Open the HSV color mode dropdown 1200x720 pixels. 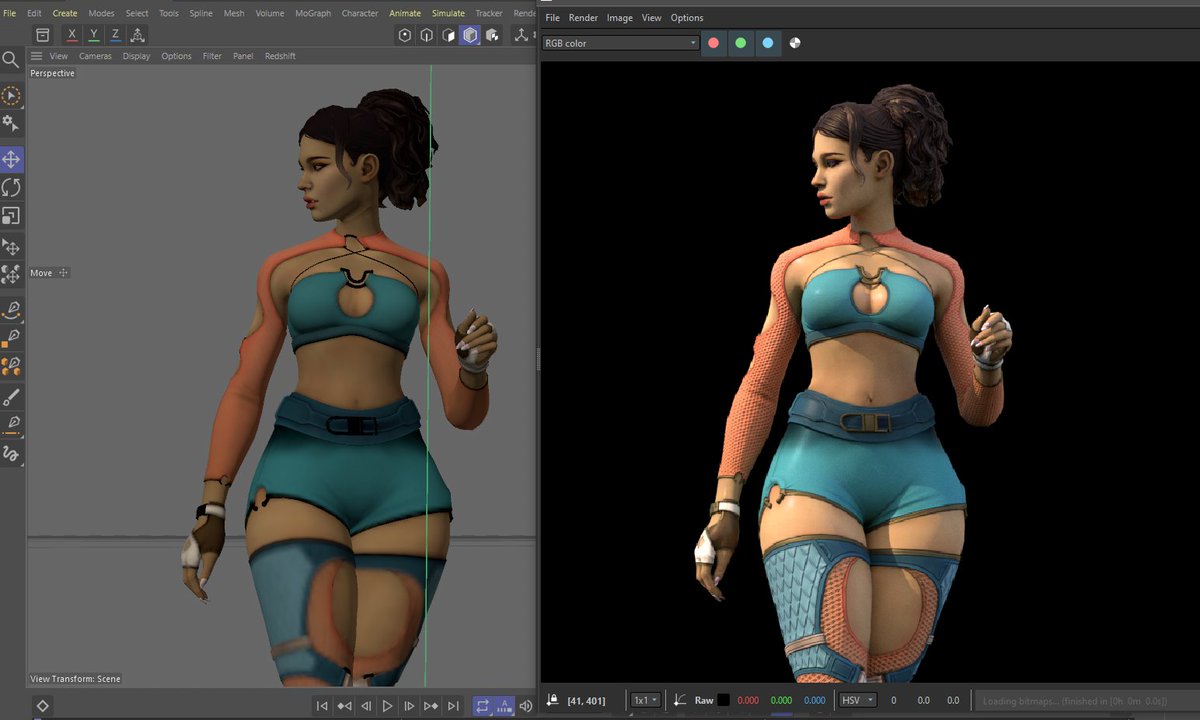click(858, 700)
